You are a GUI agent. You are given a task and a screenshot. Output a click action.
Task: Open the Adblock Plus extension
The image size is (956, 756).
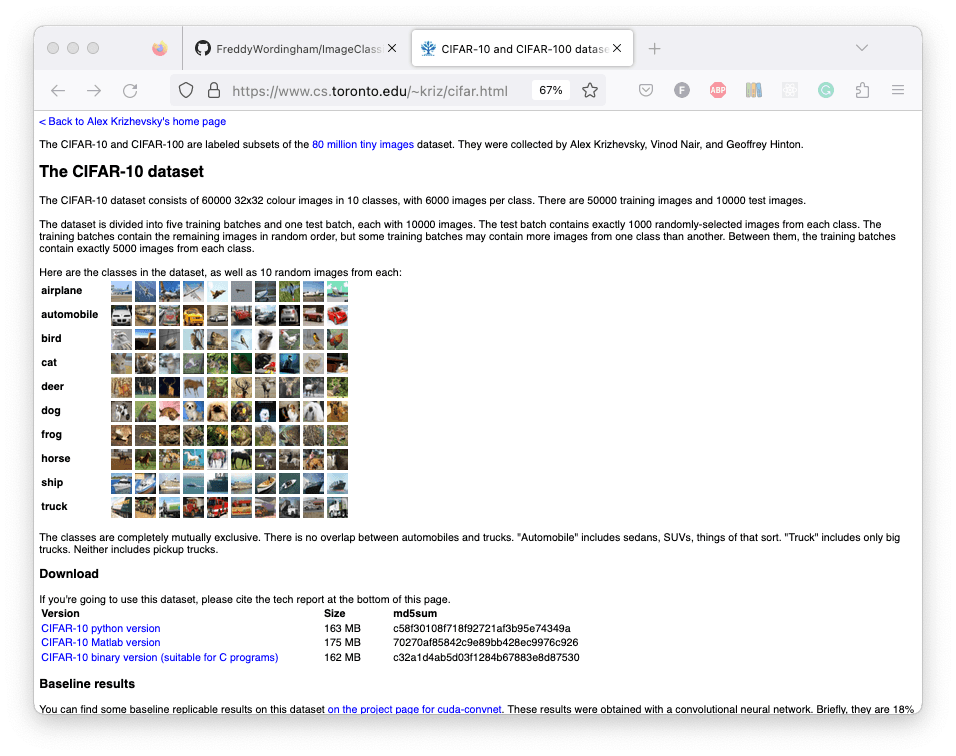click(x=718, y=91)
